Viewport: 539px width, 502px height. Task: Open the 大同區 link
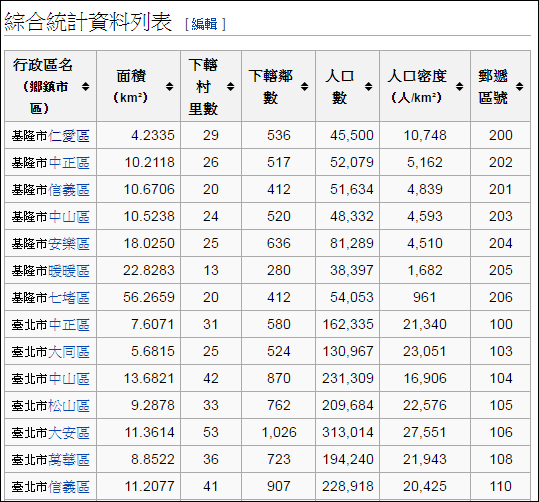click(x=69, y=352)
